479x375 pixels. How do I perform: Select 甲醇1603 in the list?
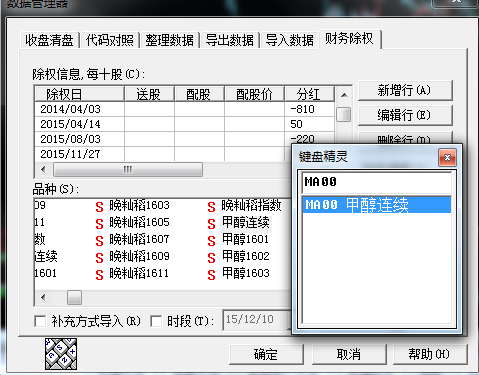point(245,273)
